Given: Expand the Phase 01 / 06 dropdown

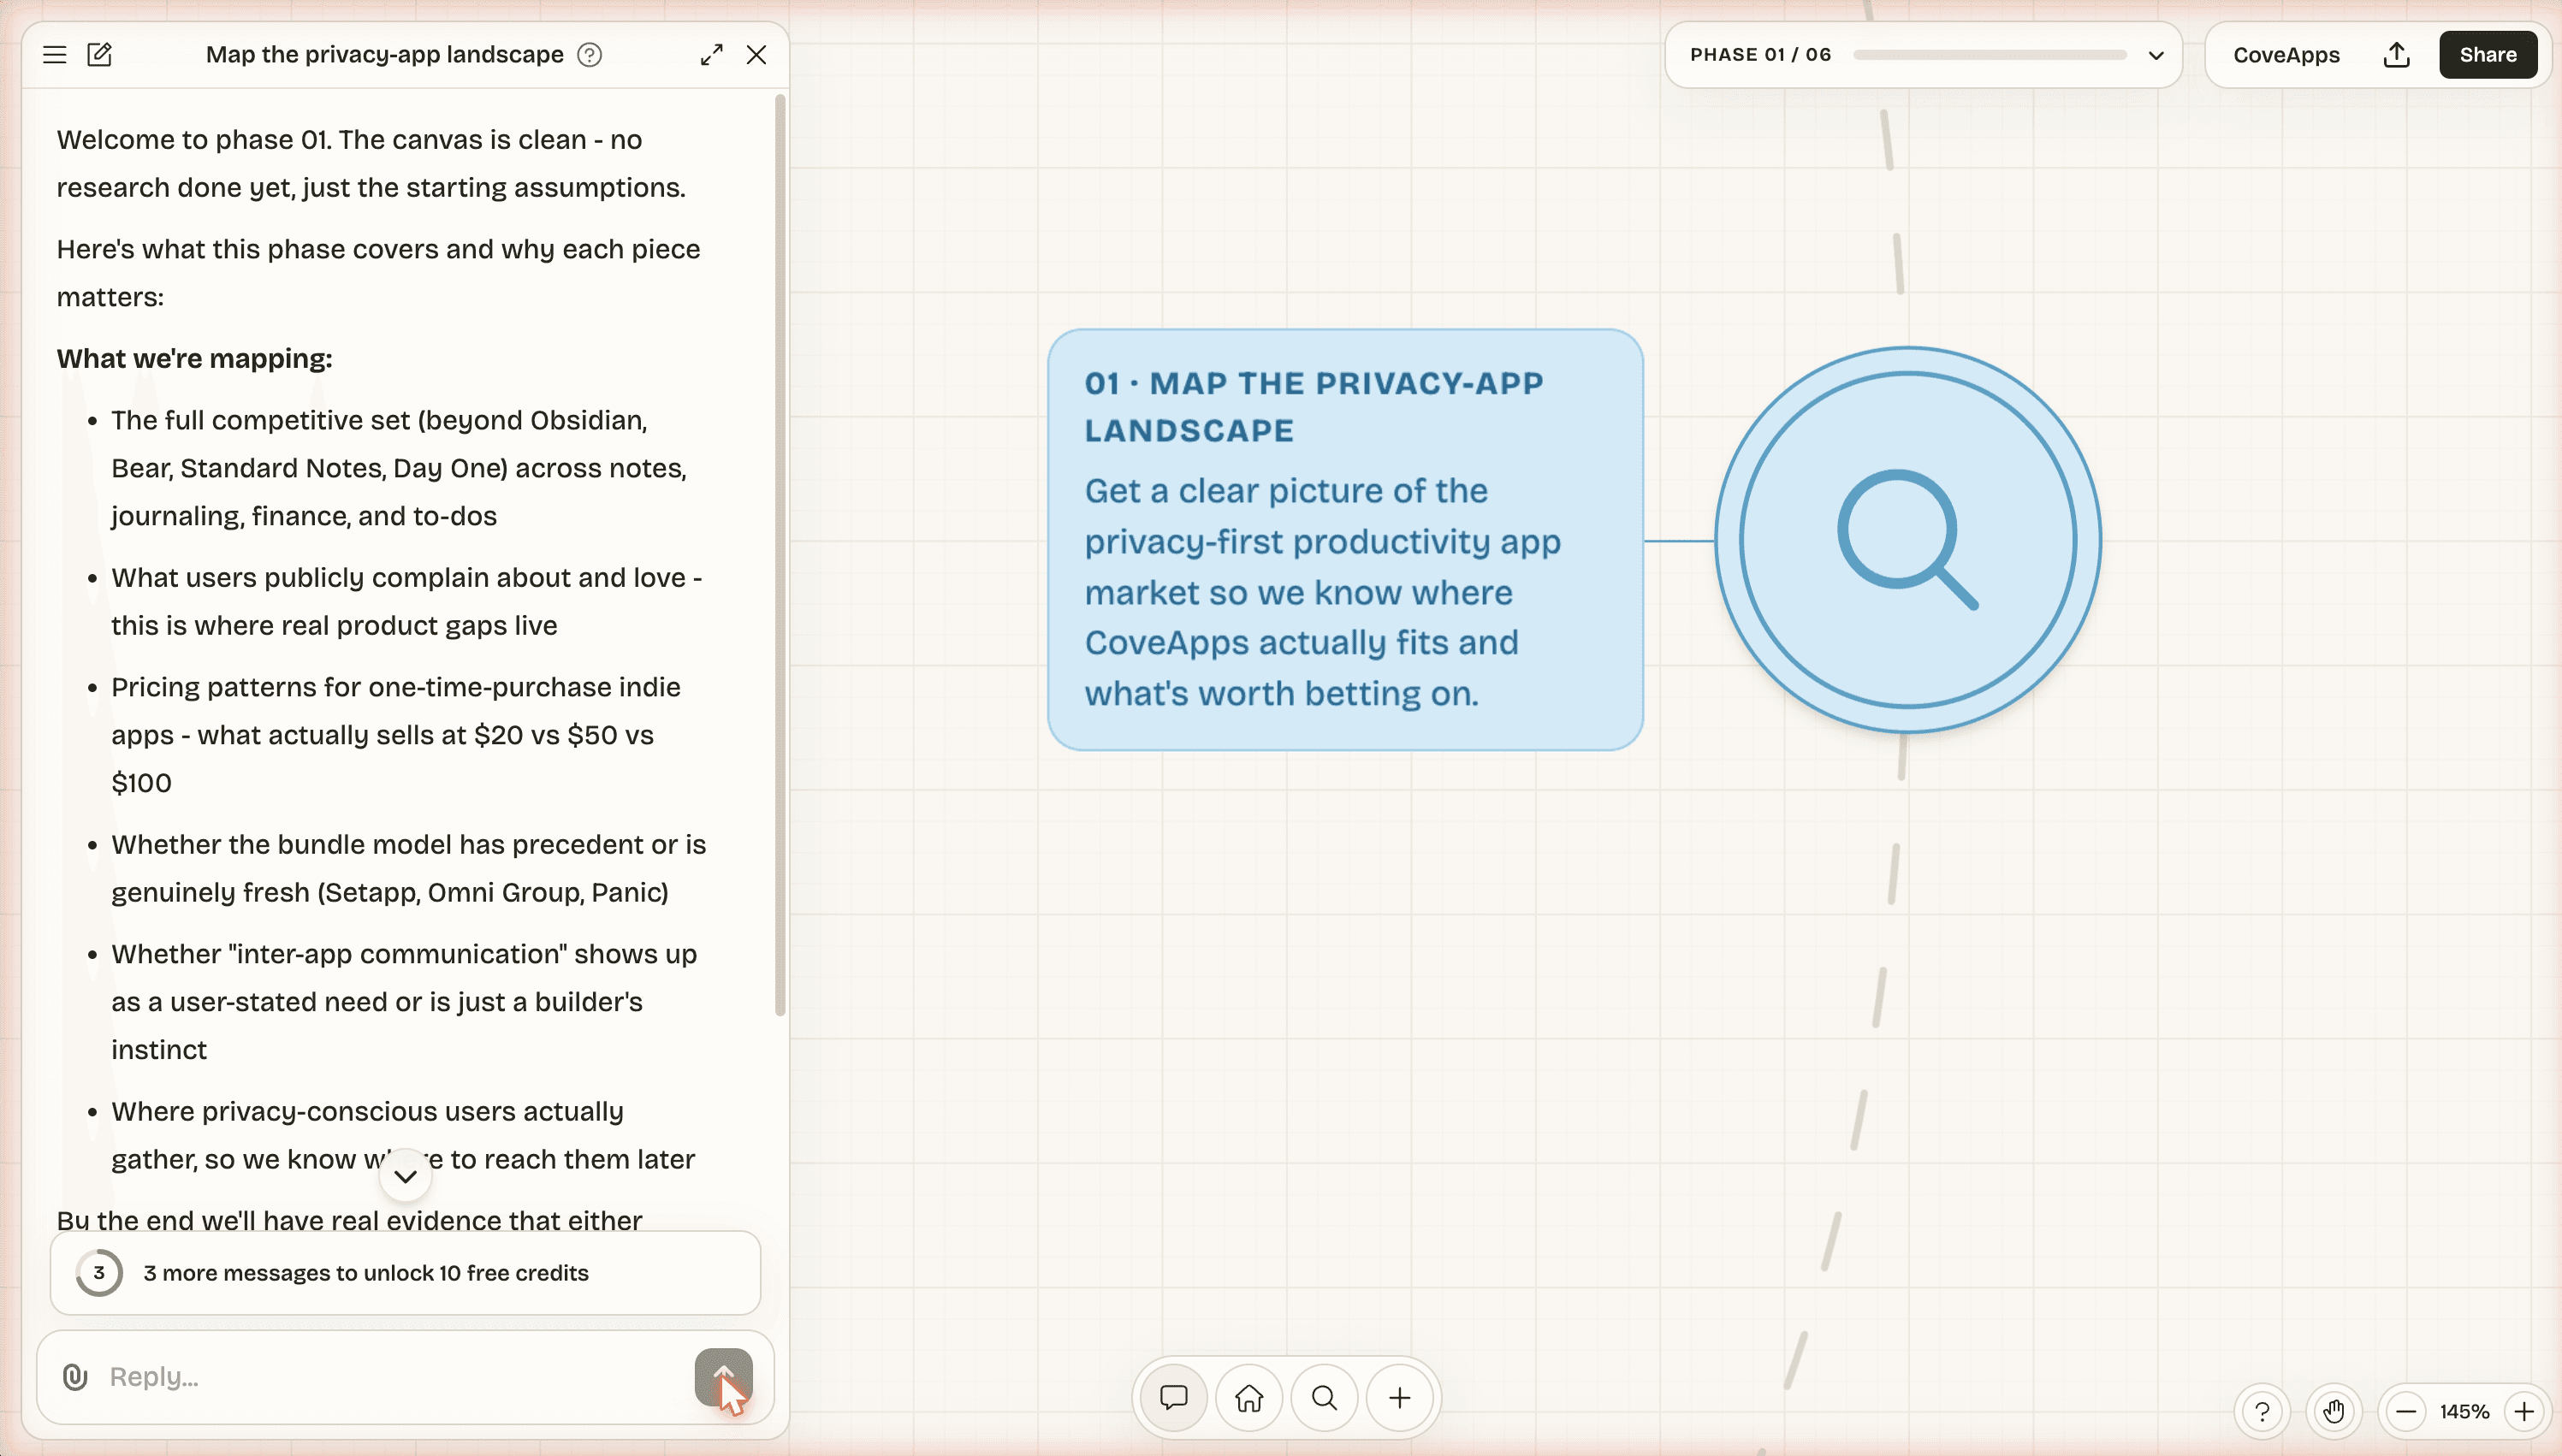Looking at the screenshot, I should [2157, 55].
